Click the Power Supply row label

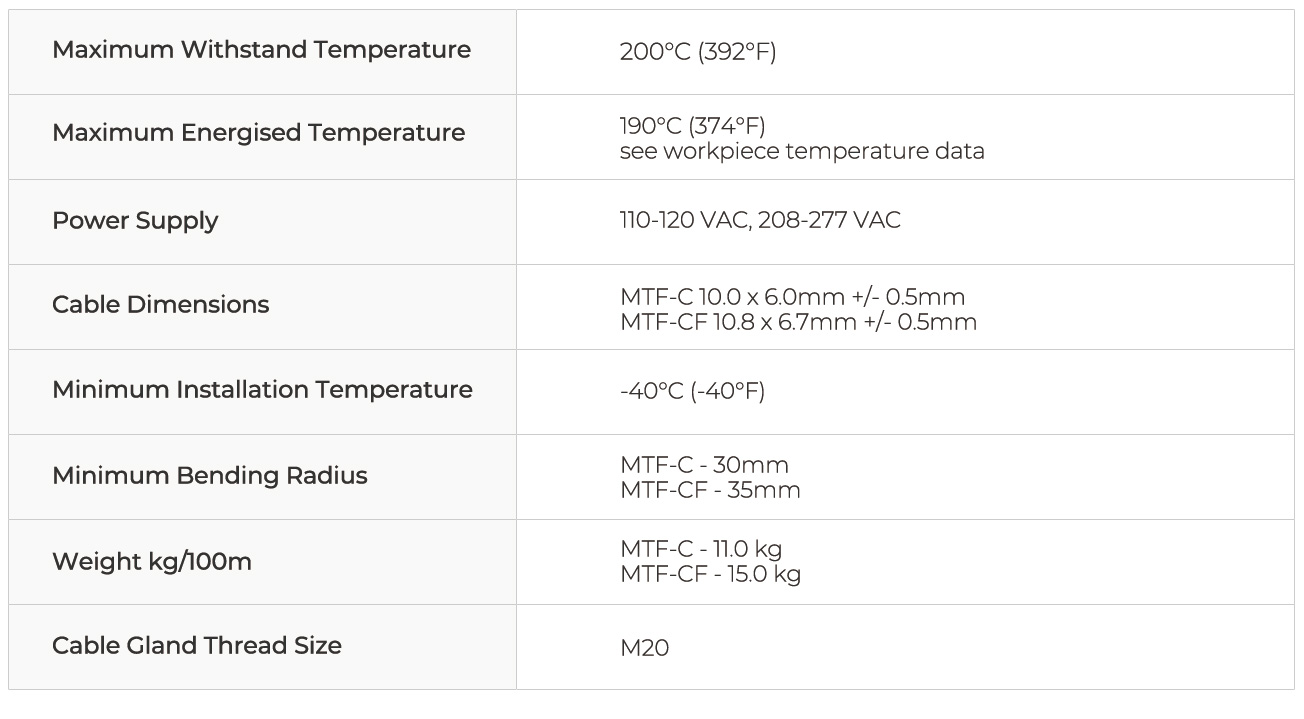(x=135, y=221)
